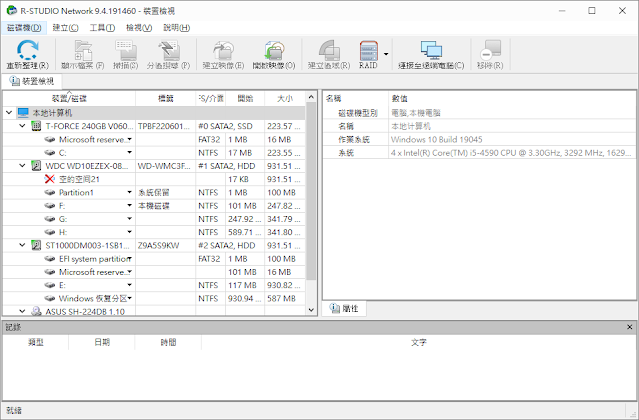Click the Create Region (建立區域) icon
The height and width of the screenshot is (420, 639).
pos(329,54)
